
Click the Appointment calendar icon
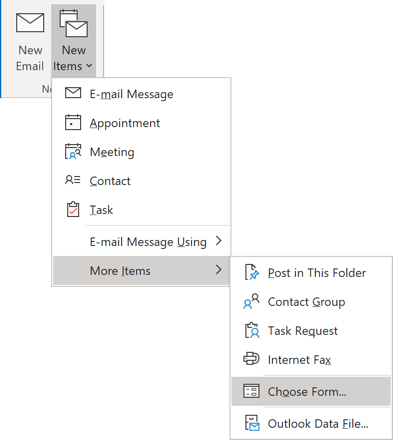pos(73,122)
